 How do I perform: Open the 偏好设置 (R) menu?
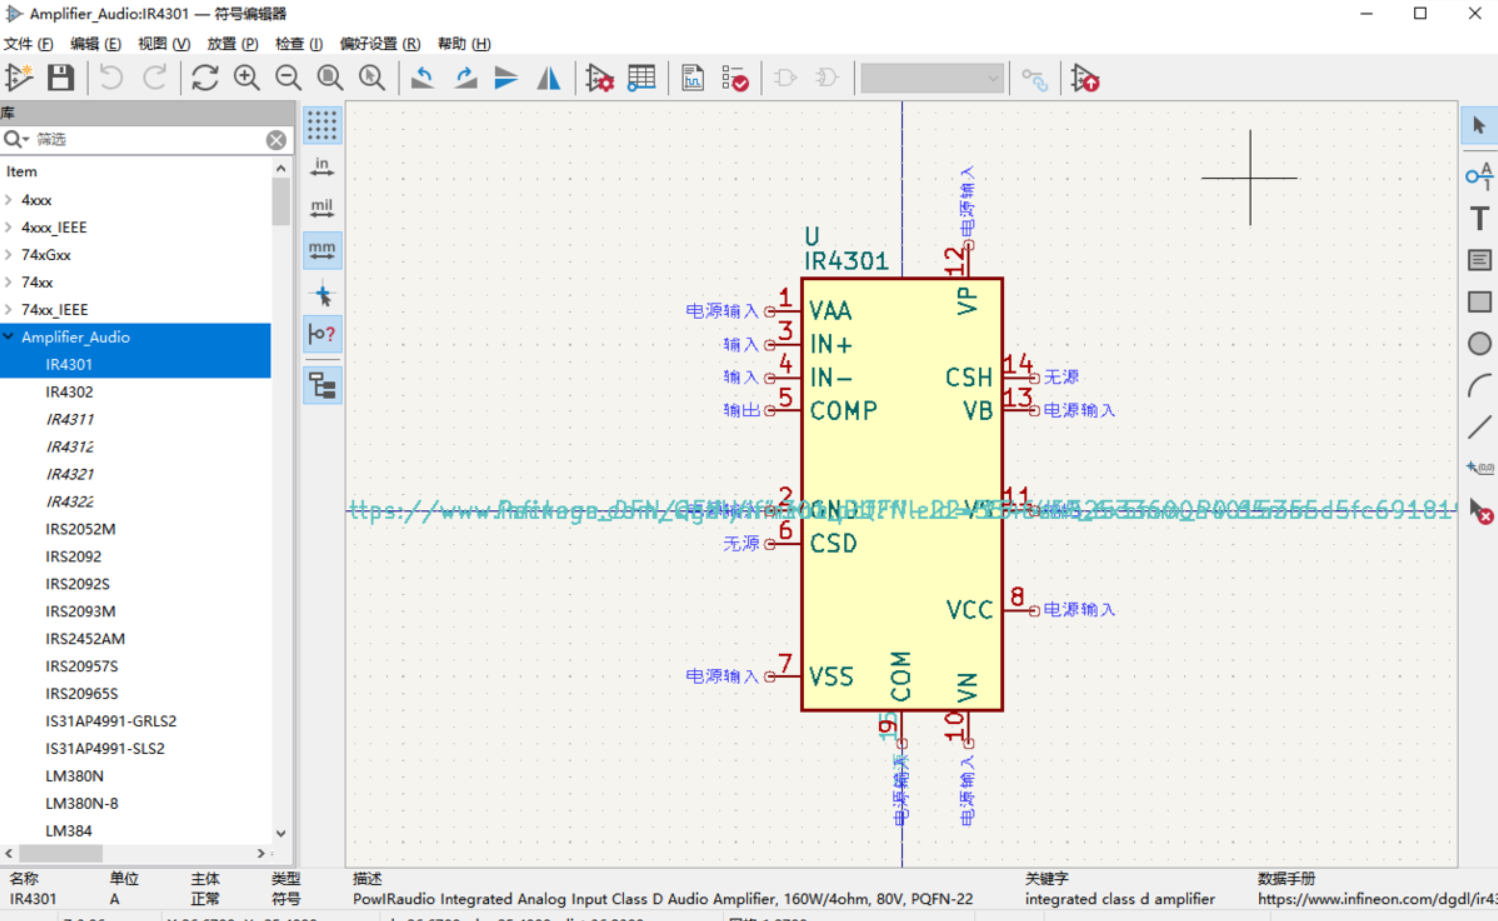pos(380,44)
